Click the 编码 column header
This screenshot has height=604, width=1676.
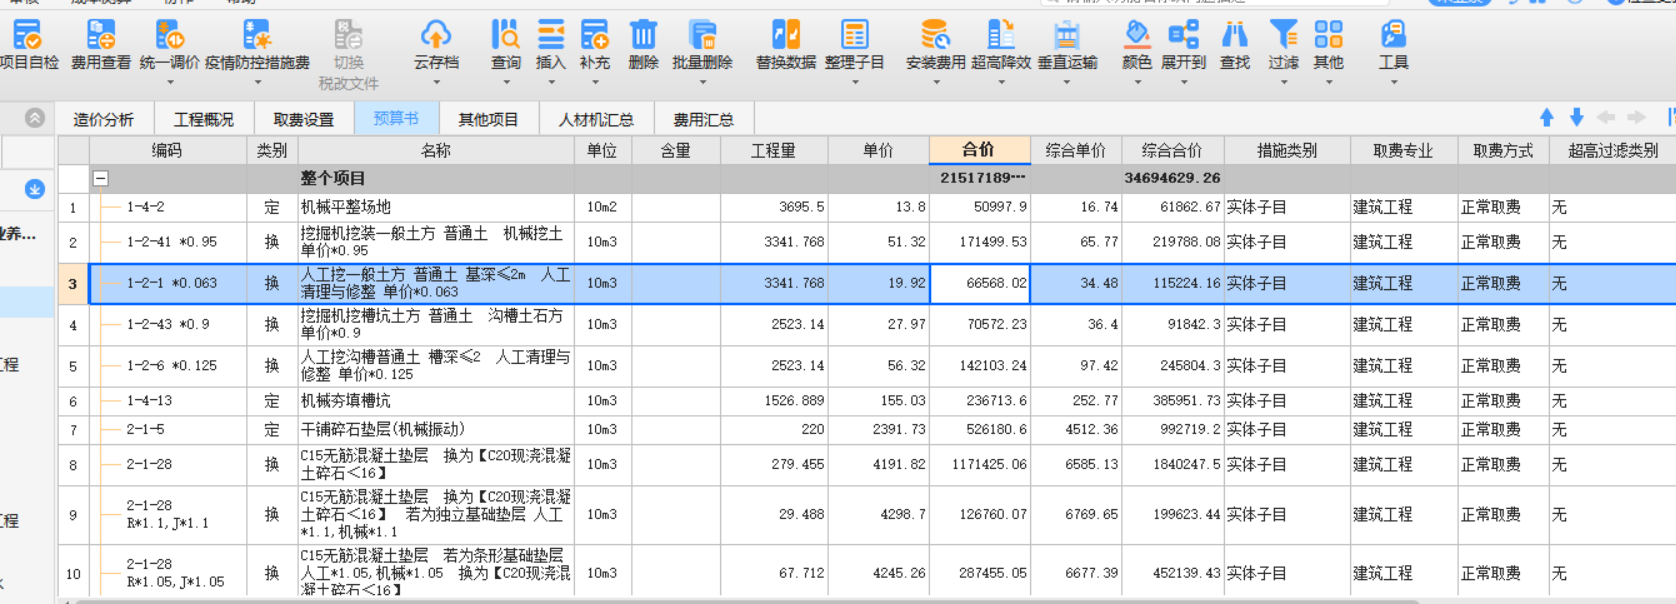[167, 150]
